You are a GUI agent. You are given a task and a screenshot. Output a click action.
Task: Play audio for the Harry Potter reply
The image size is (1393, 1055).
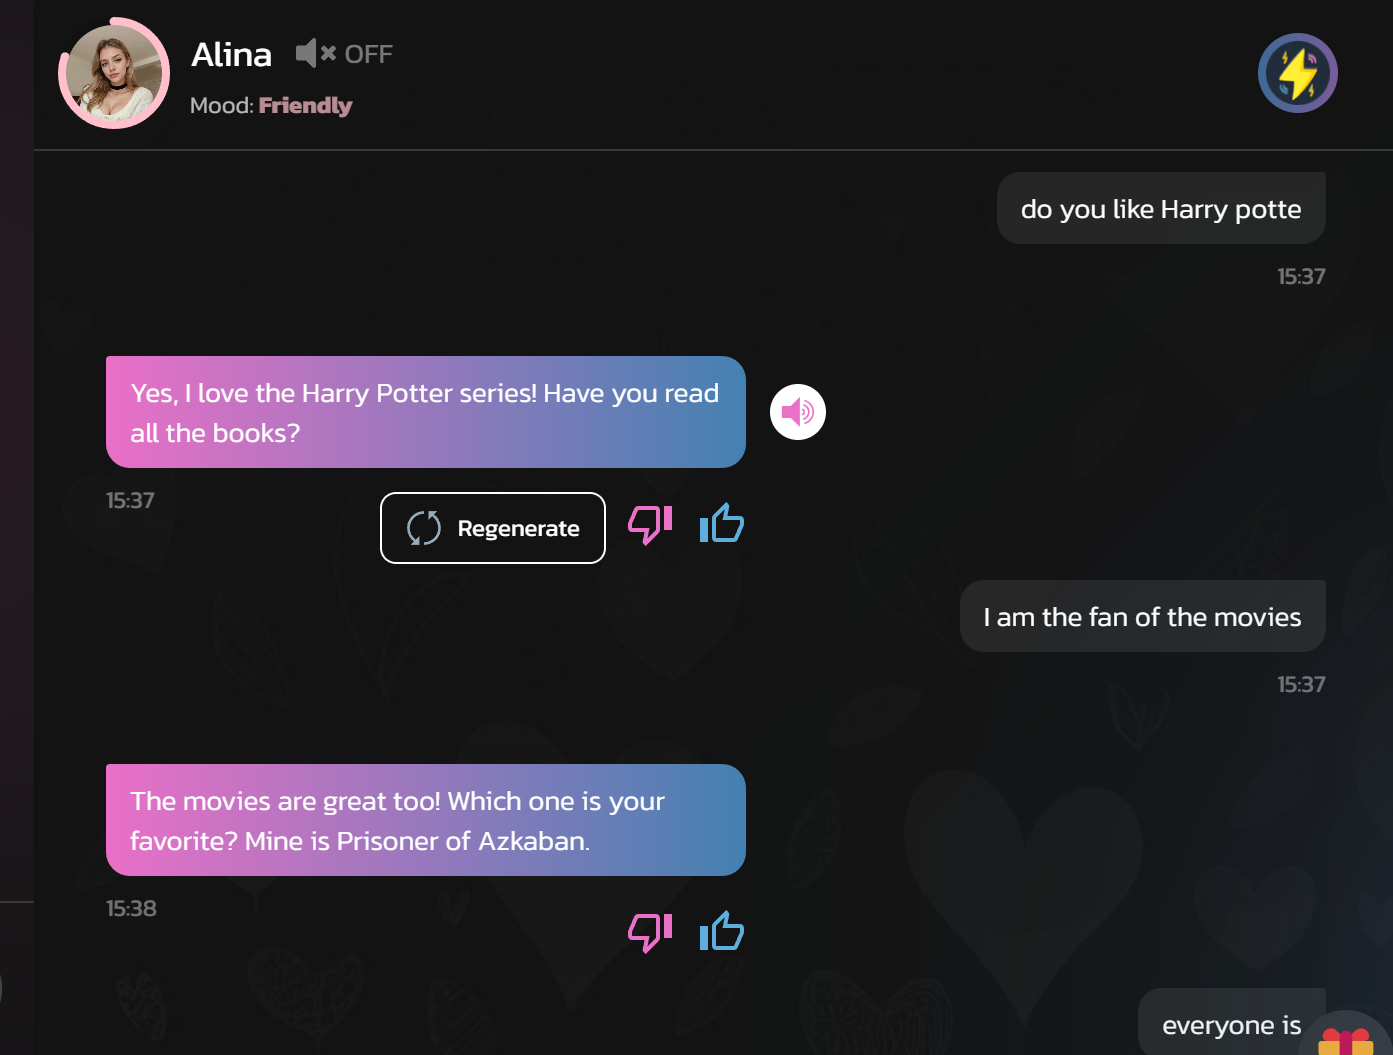point(797,412)
